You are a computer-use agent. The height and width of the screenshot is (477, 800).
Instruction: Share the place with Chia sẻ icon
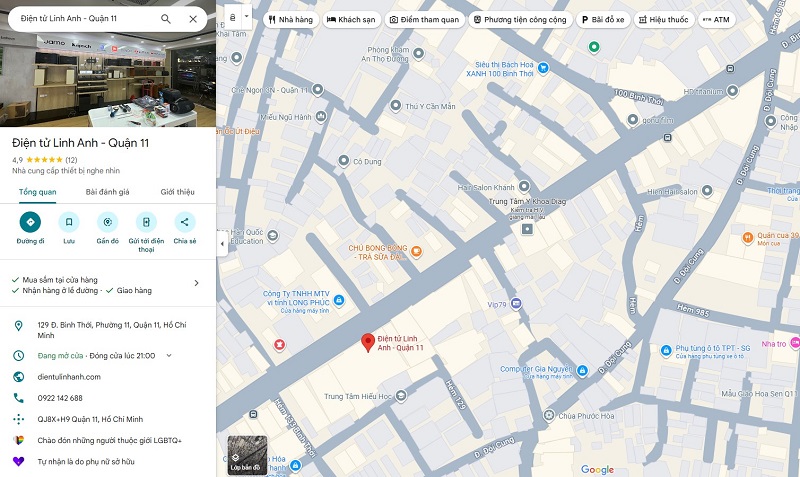(x=185, y=222)
